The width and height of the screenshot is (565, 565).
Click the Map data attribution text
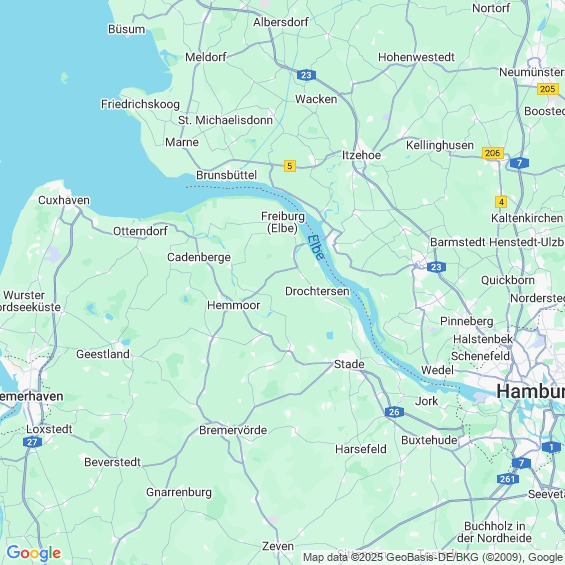[433, 557]
